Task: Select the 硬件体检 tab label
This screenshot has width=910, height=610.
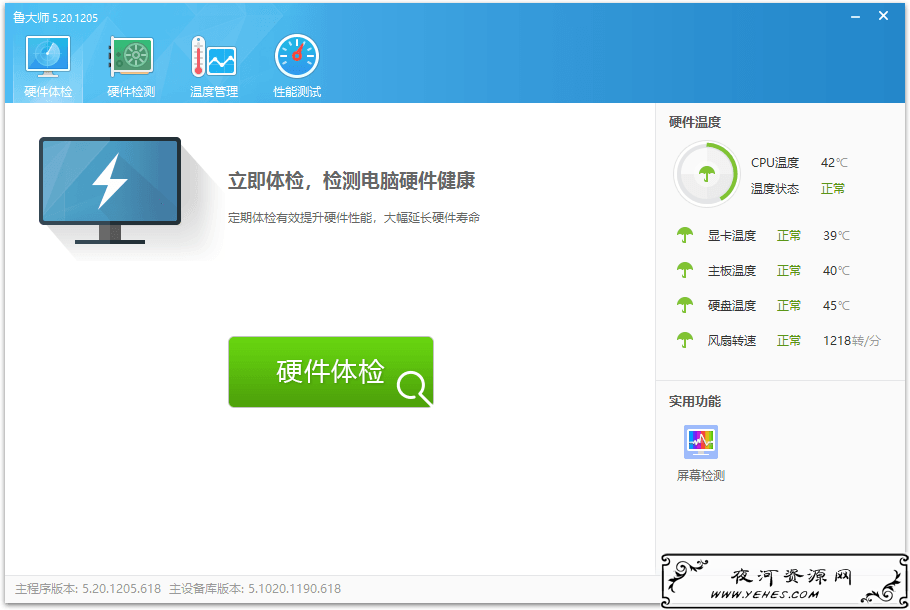Action: pos(48,92)
